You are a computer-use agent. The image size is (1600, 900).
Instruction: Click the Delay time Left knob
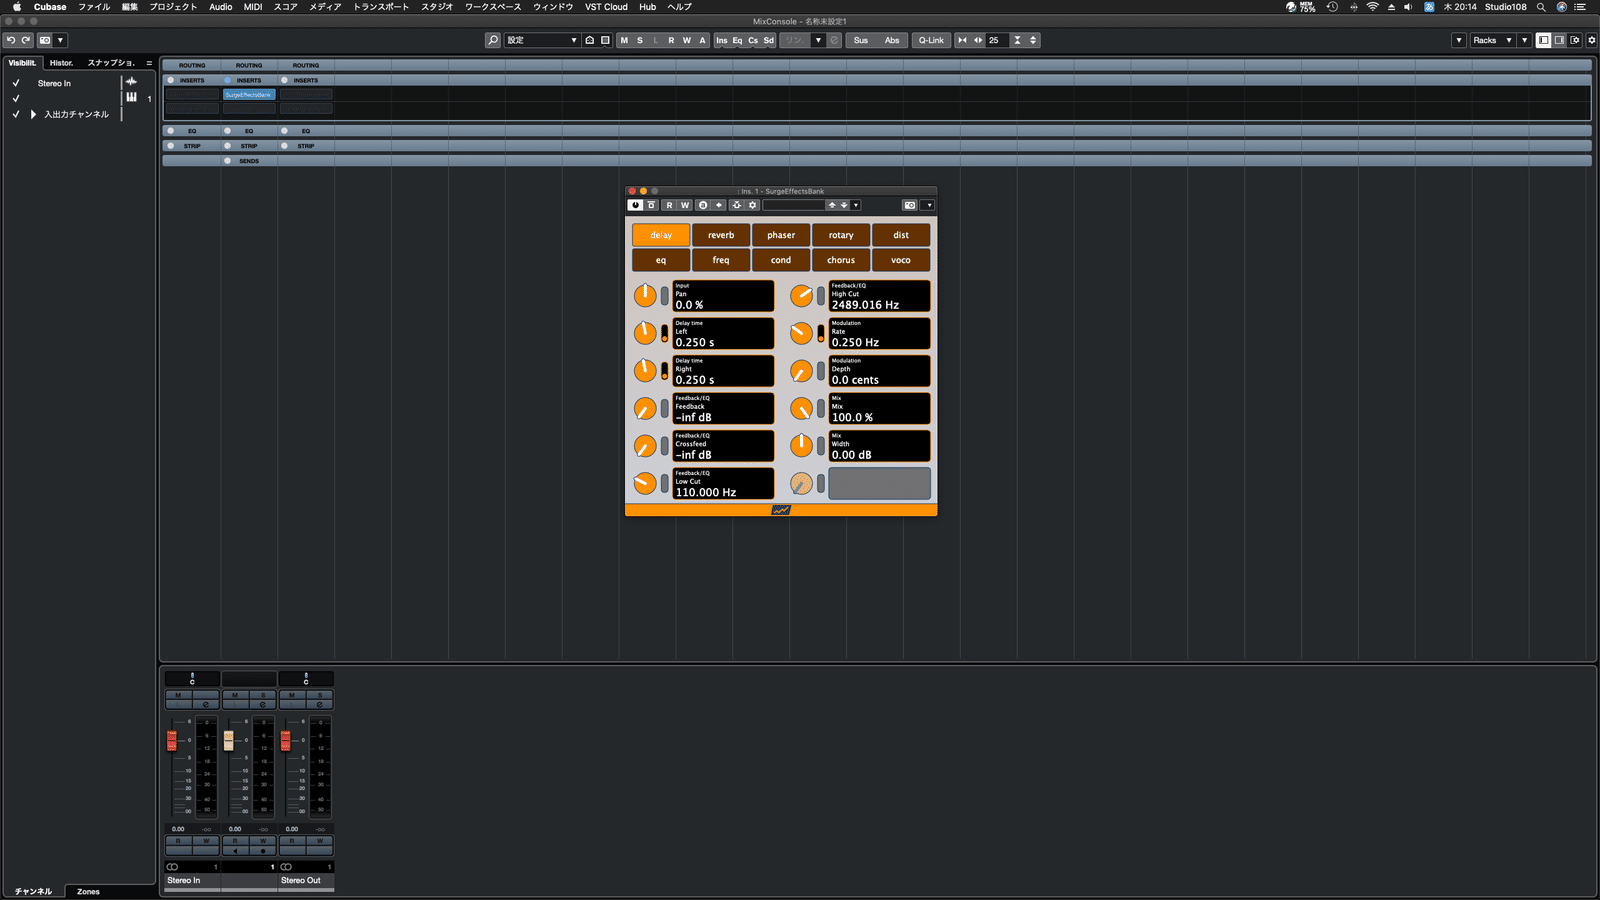(x=645, y=333)
